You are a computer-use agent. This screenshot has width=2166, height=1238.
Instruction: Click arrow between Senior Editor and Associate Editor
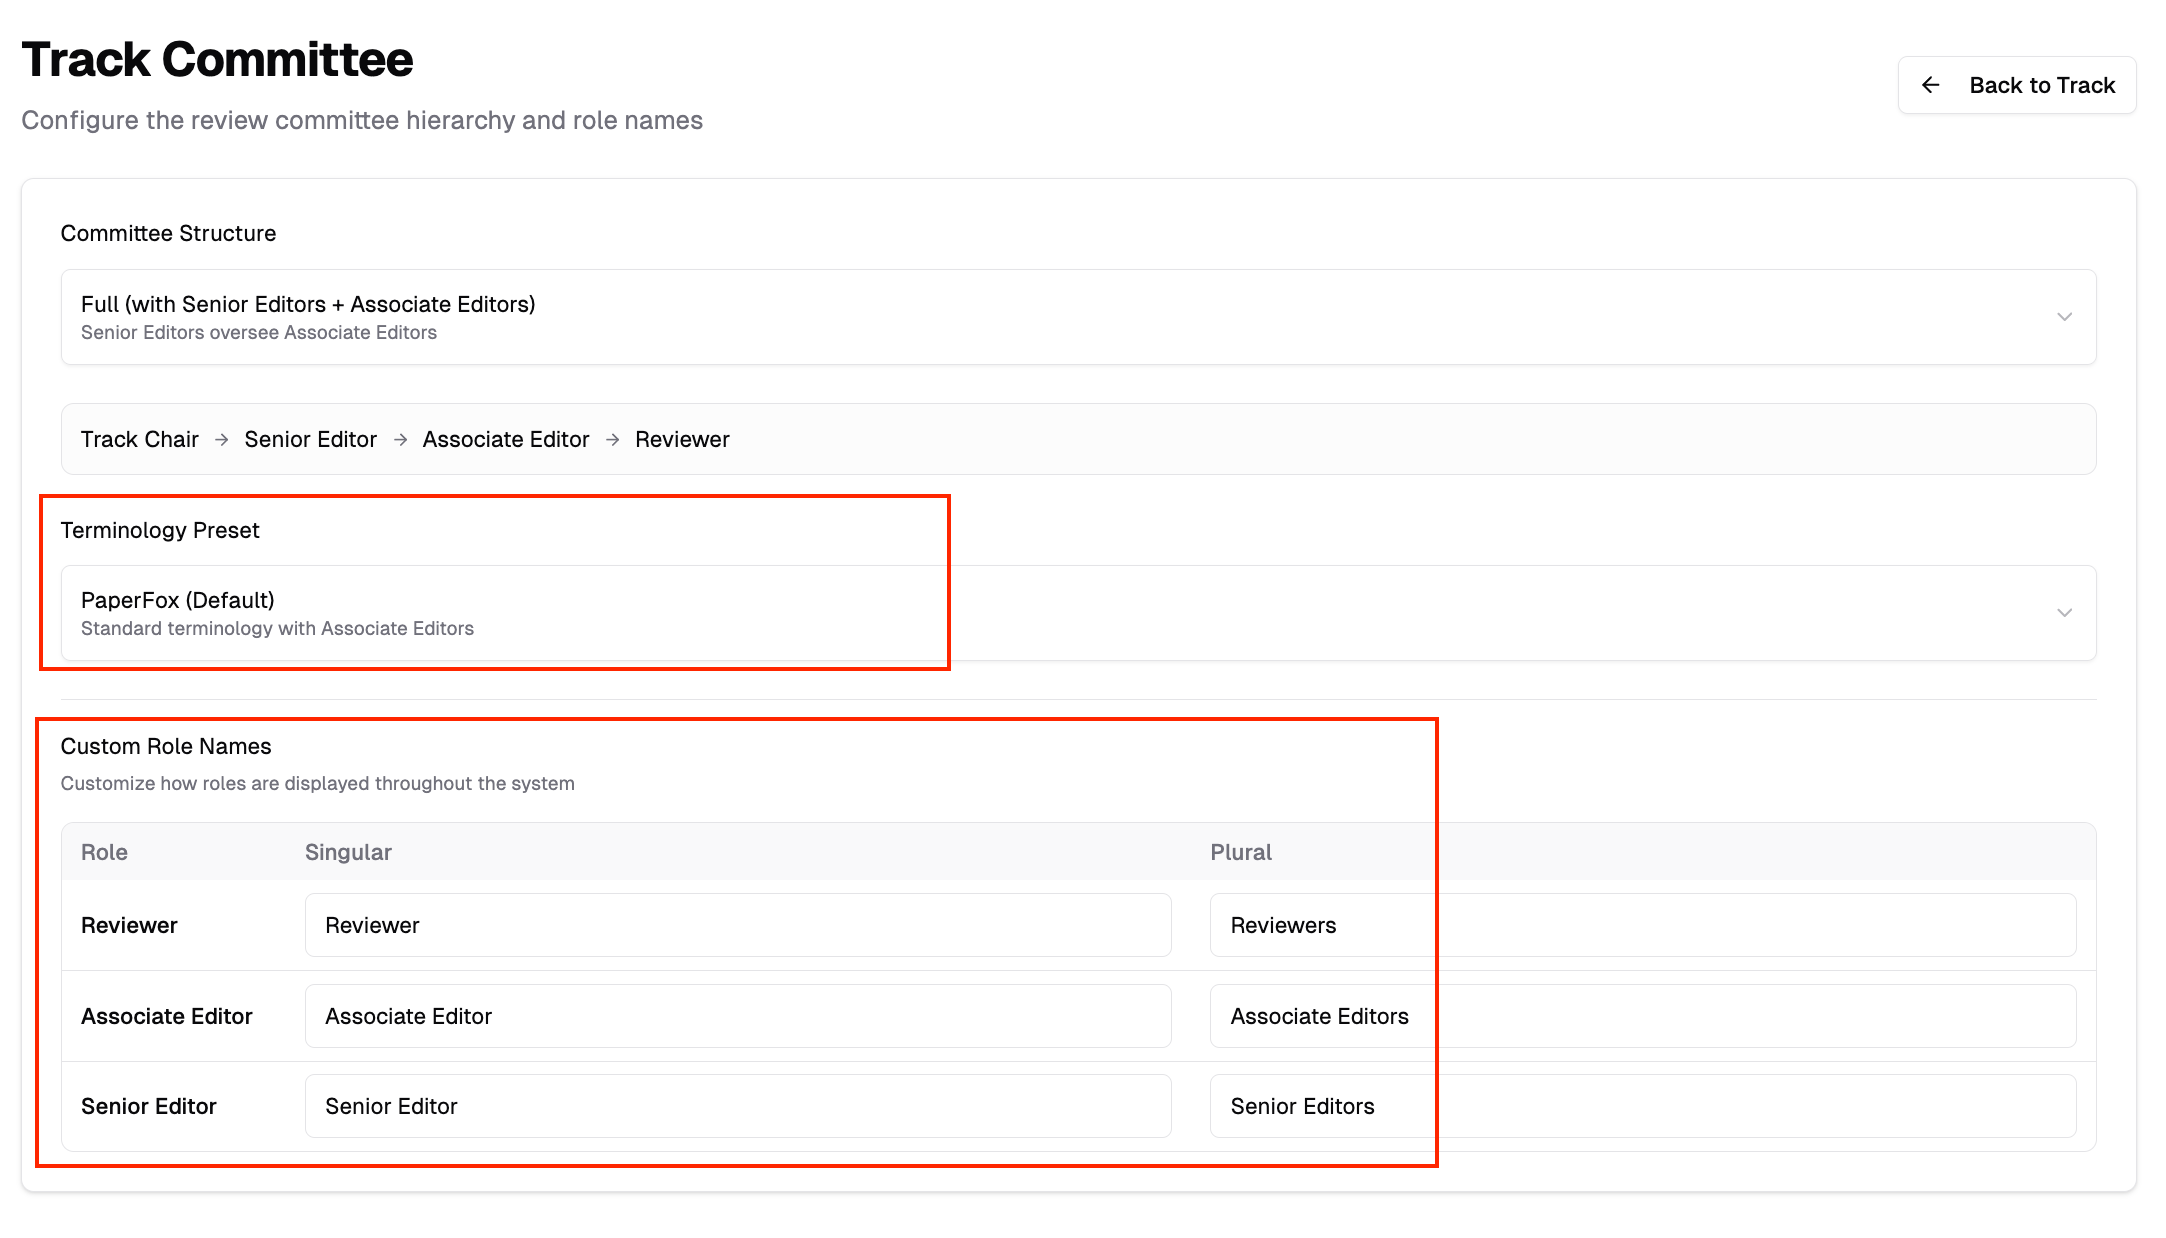point(400,440)
